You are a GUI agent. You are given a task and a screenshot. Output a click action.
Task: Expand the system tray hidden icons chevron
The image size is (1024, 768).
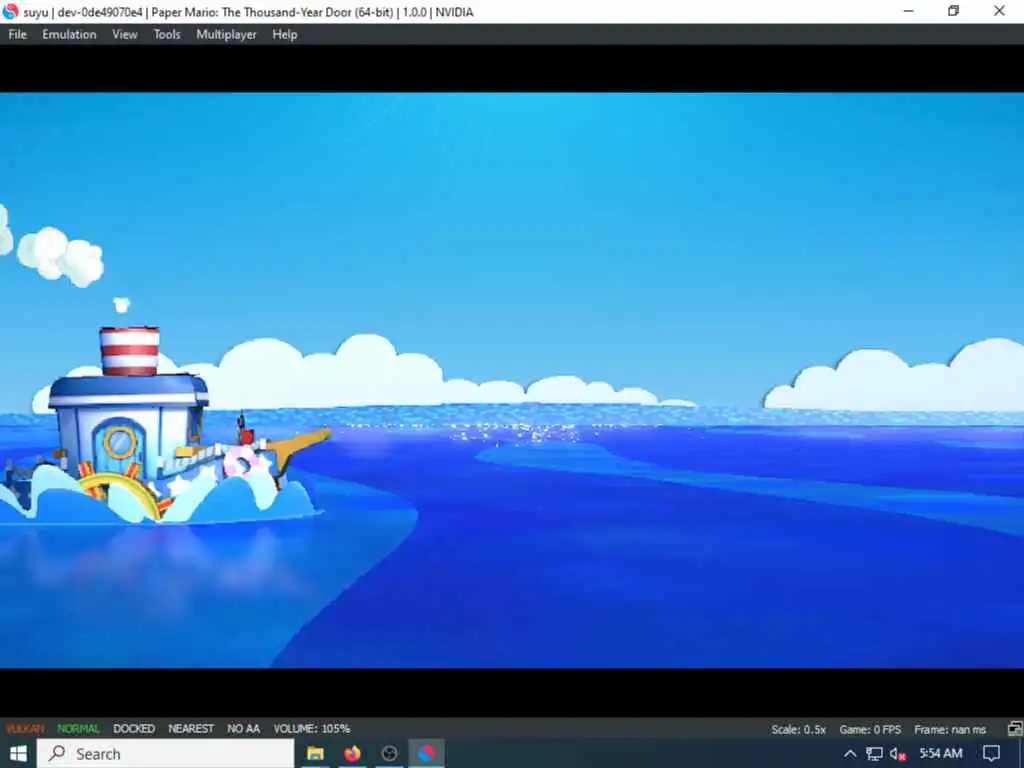tap(850, 754)
